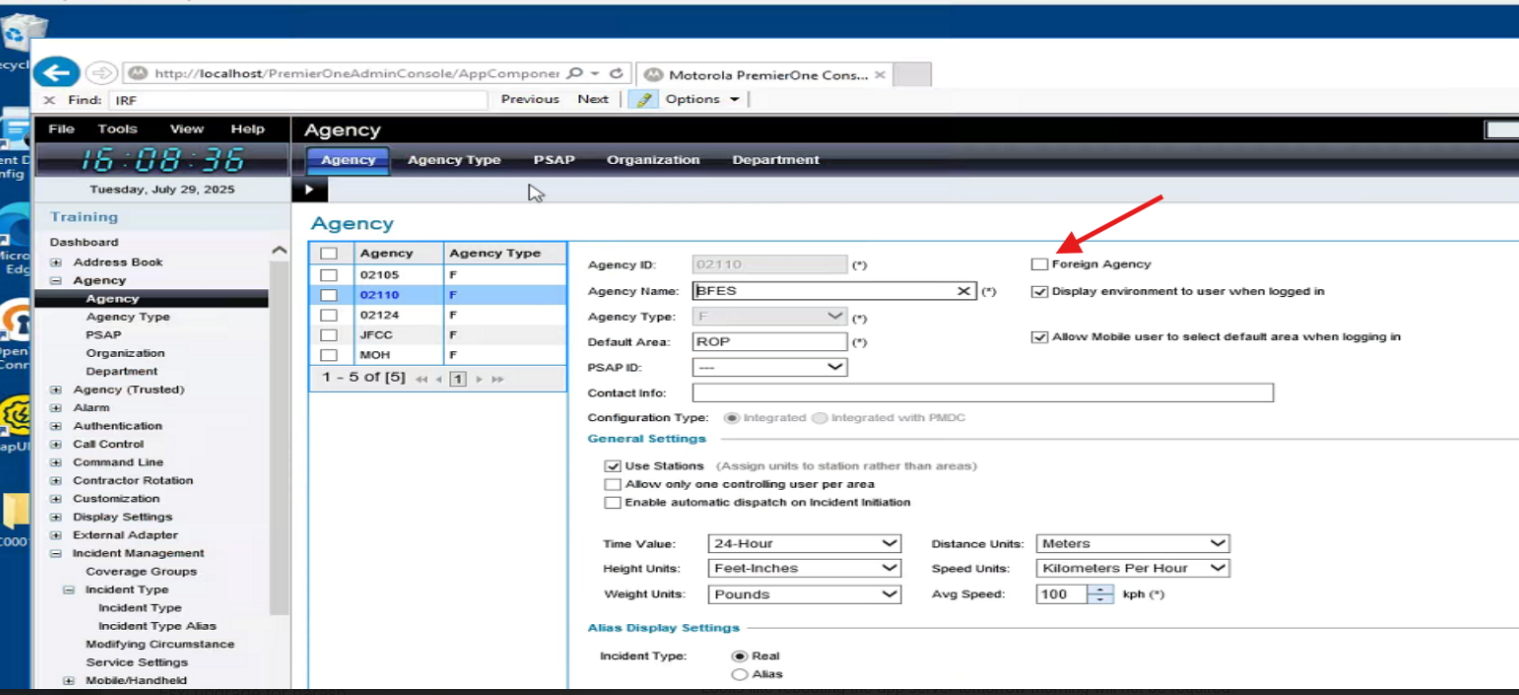Screen dimensions: 1519x695
Task: Open Modifying Circumstance in sidebar
Action: pos(160,644)
